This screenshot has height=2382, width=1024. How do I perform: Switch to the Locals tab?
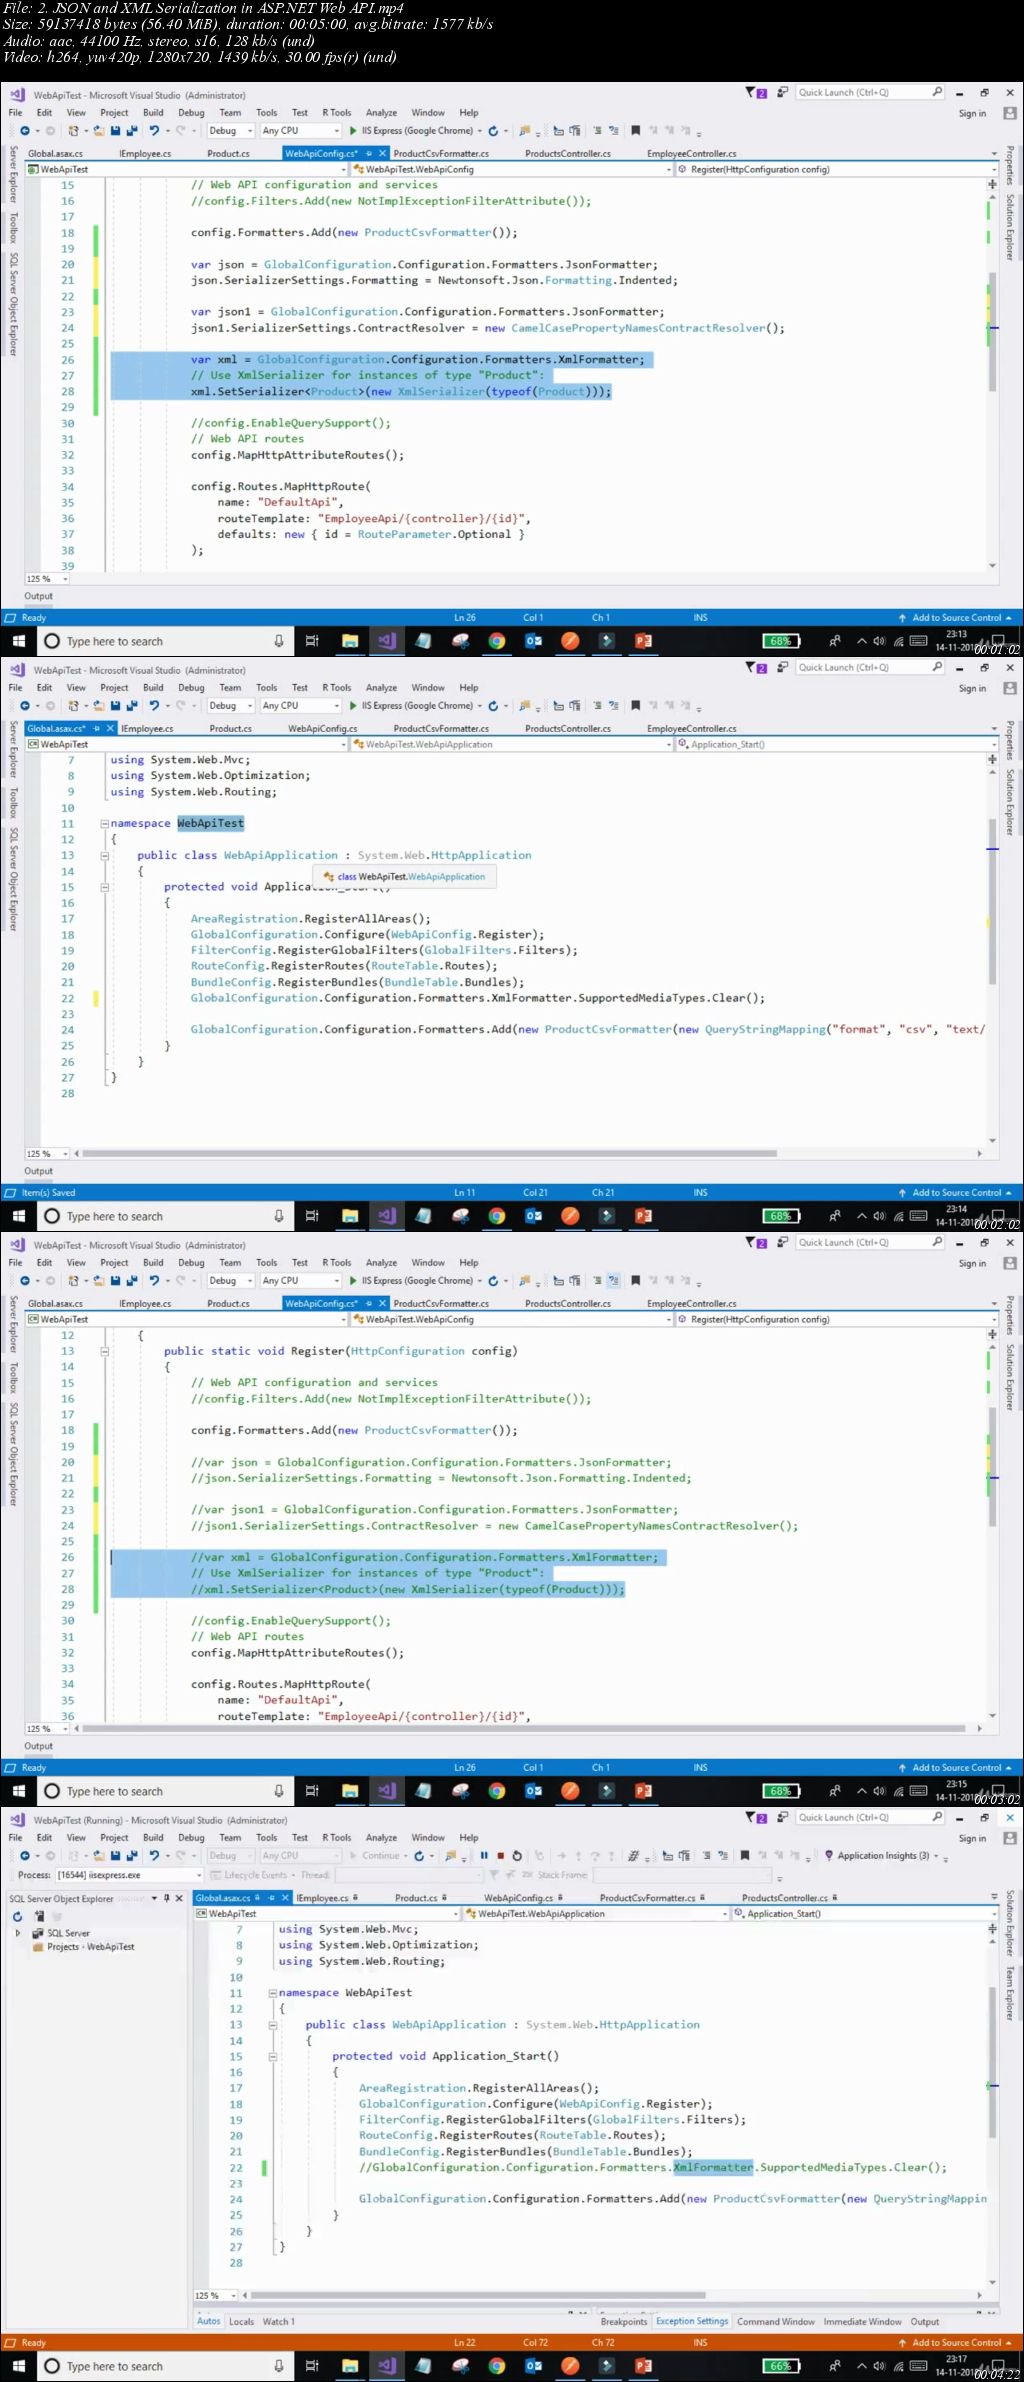[242, 2321]
